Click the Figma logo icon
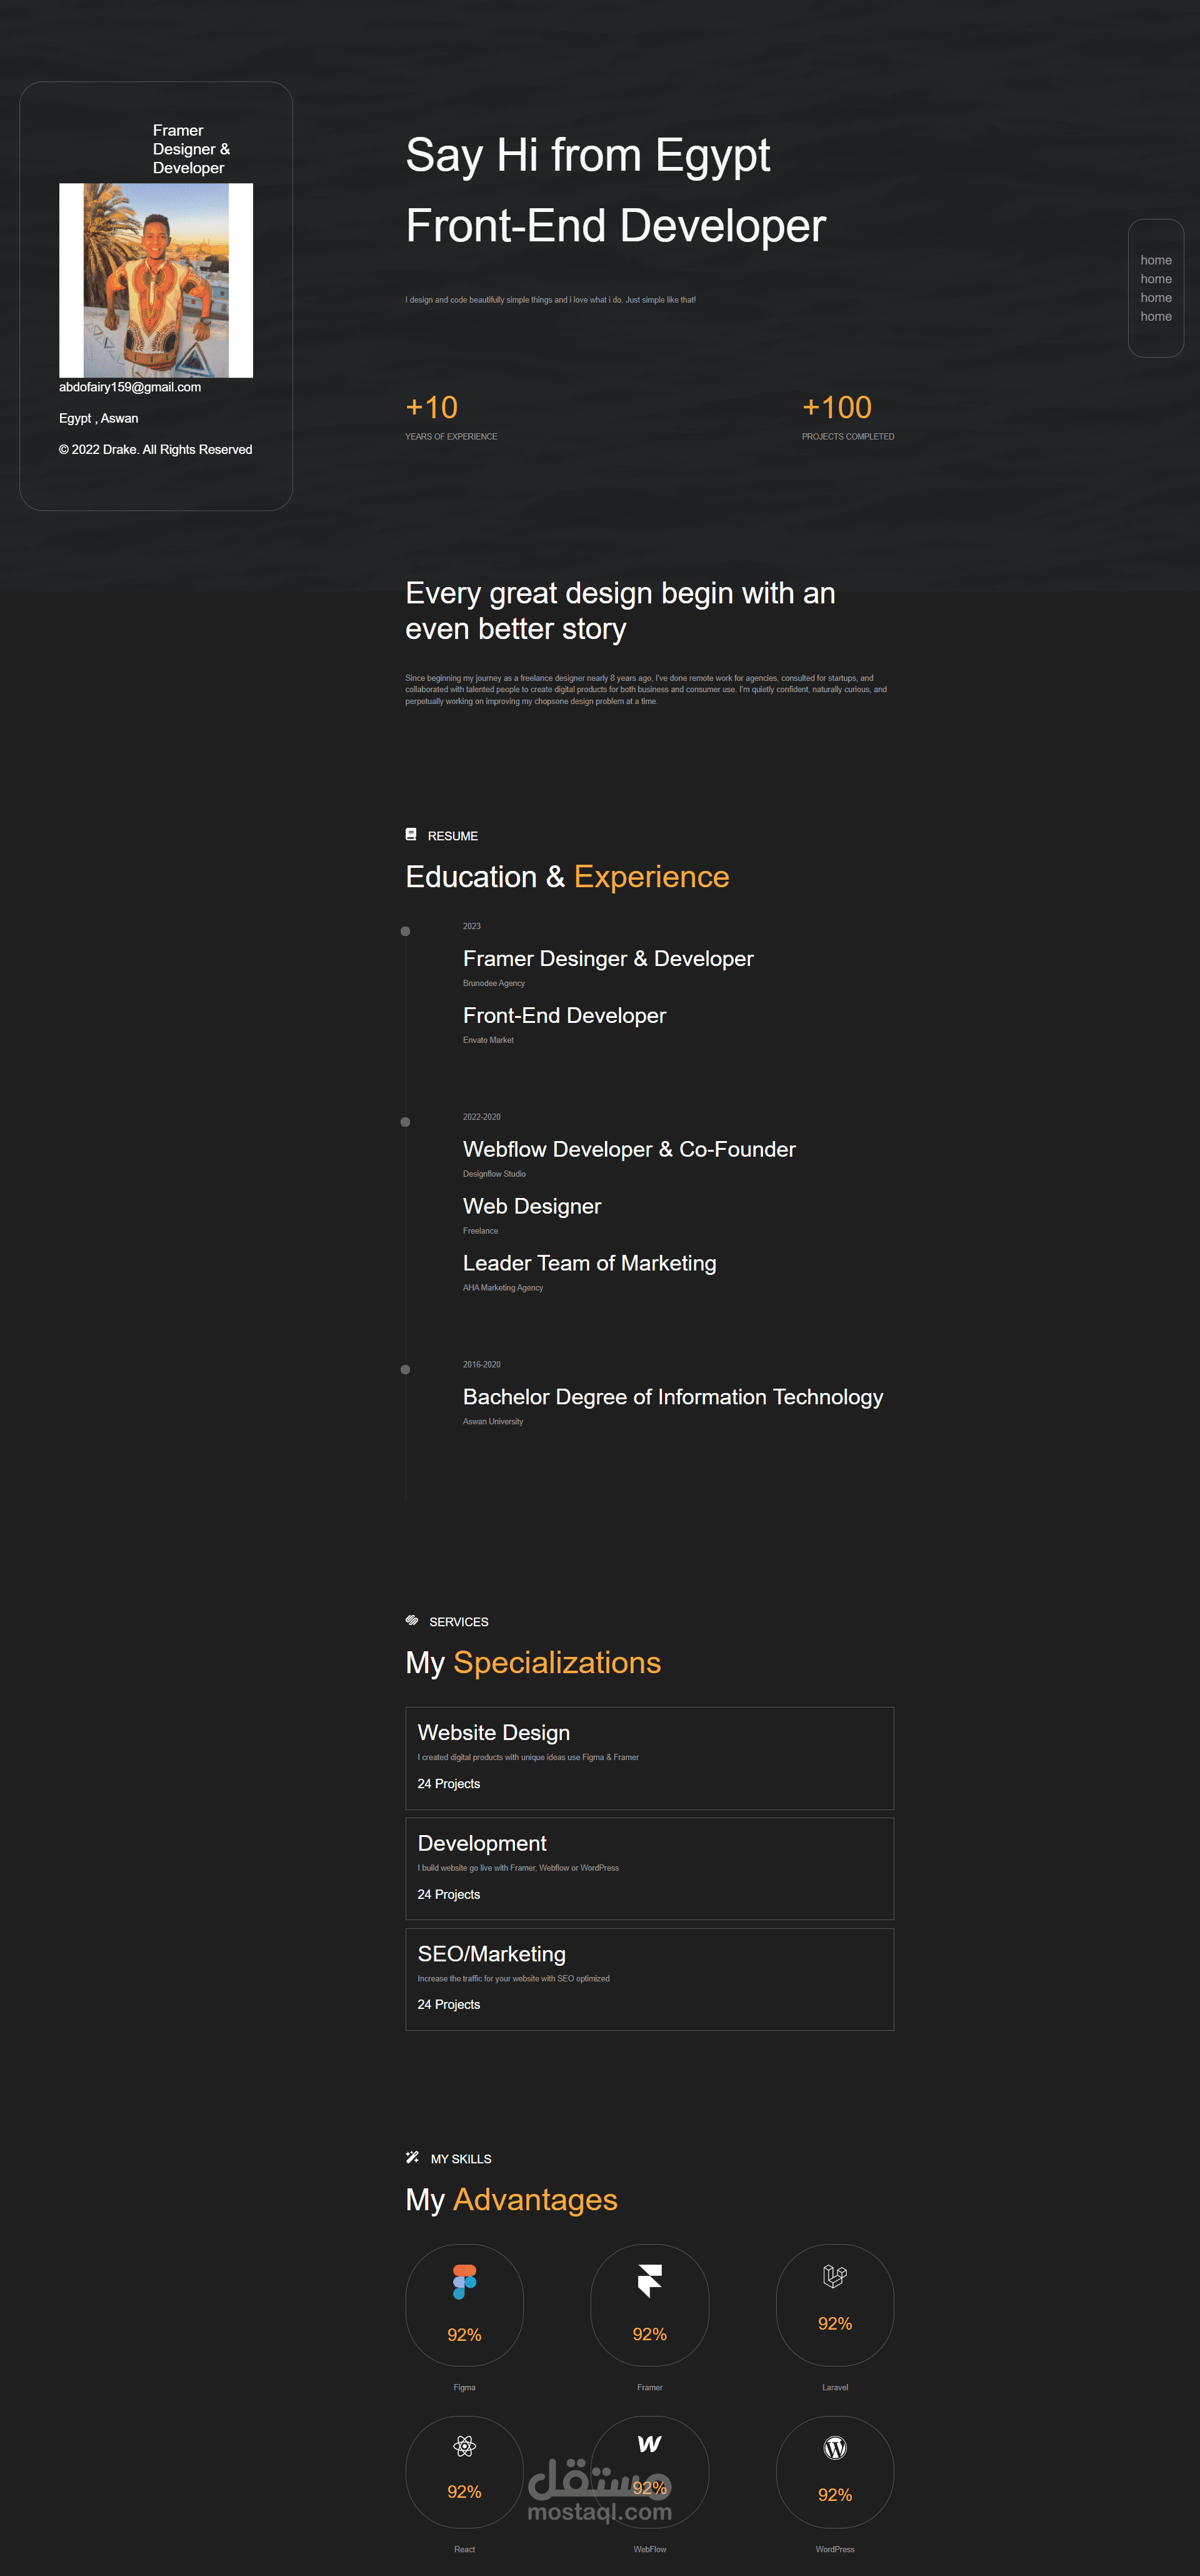 tap(464, 2282)
